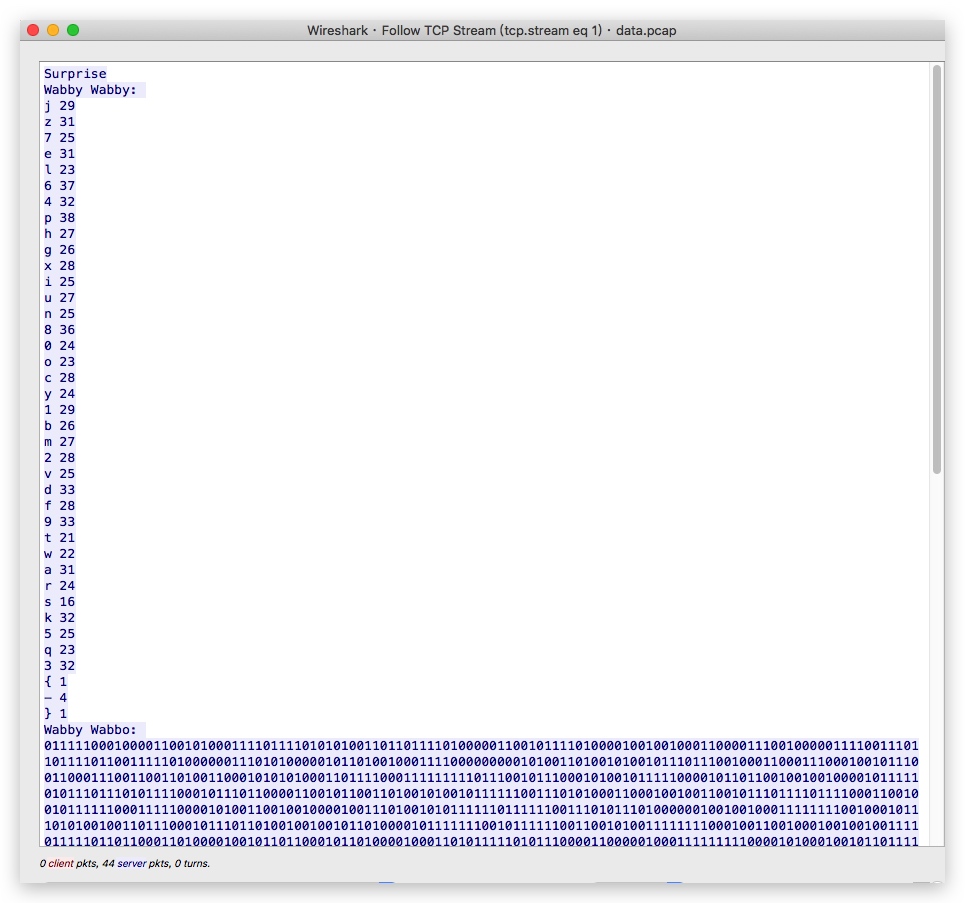Click the '7 25' row
This screenshot has height=903, width=965.
tap(59, 138)
